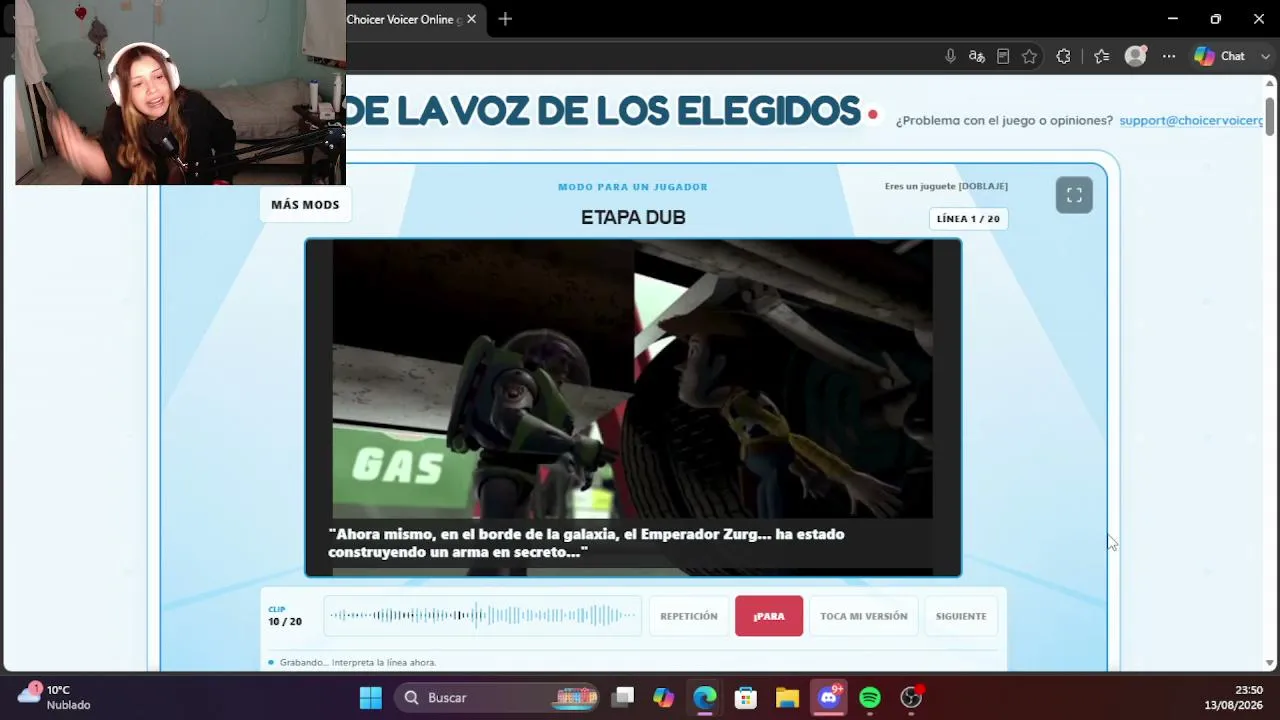The width and height of the screenshot is (1280, 720).
Task: Toggle fullscreen for the dubbing stage
Action: coord(1074,195)
